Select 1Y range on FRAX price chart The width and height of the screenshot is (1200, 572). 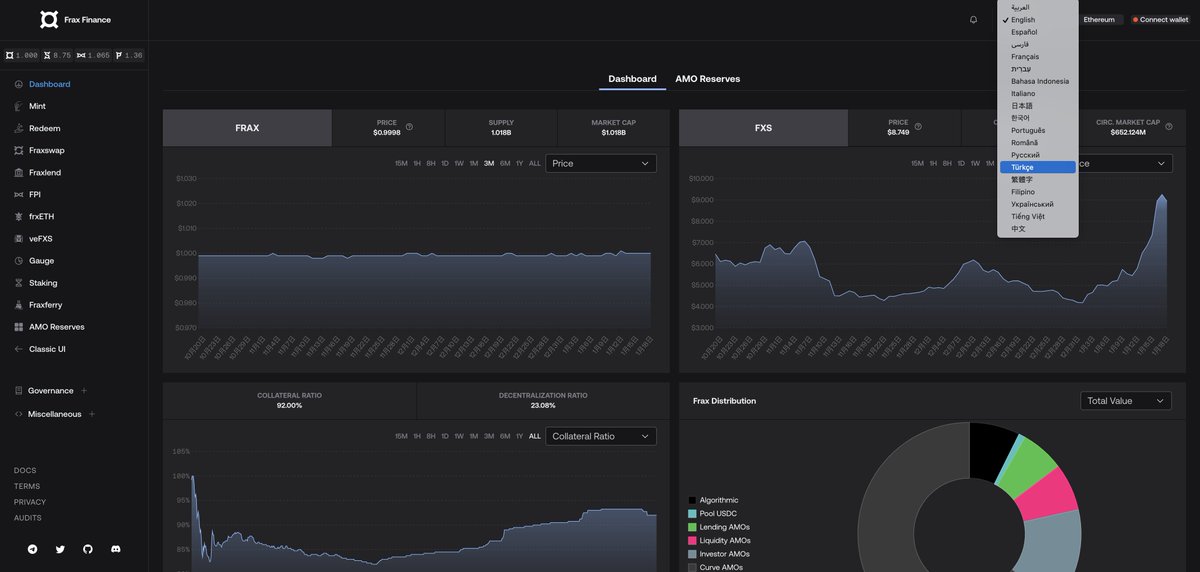tap(519, 163)
